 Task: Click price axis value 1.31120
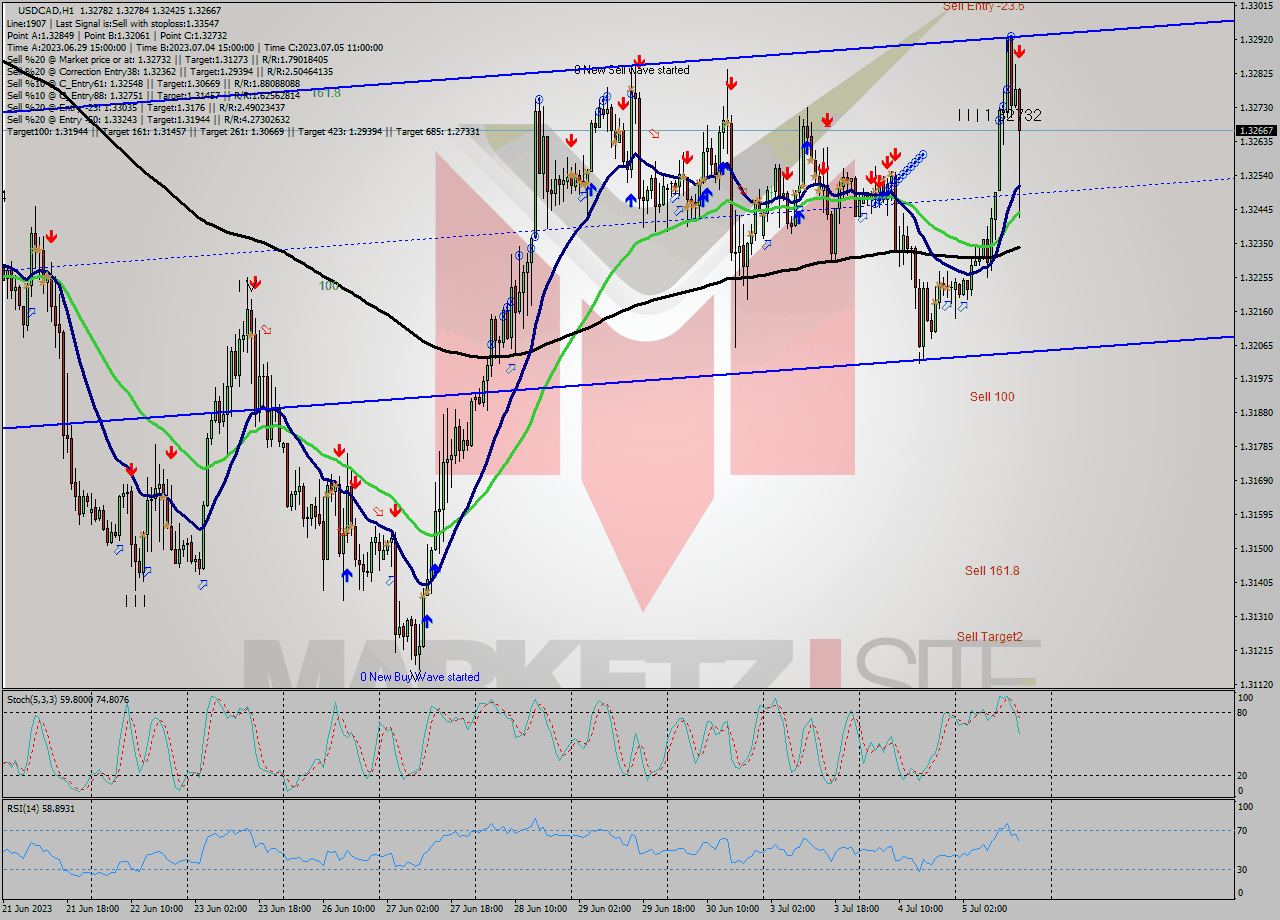point(1256,685)
